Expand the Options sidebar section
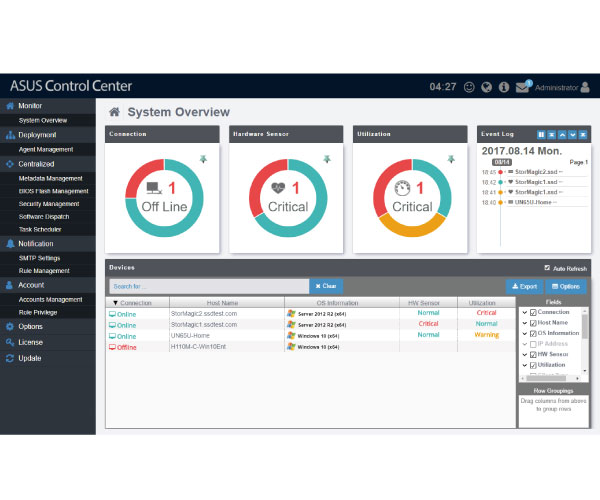Viewport: 600px width, 500px height. [x=30, y=326]
